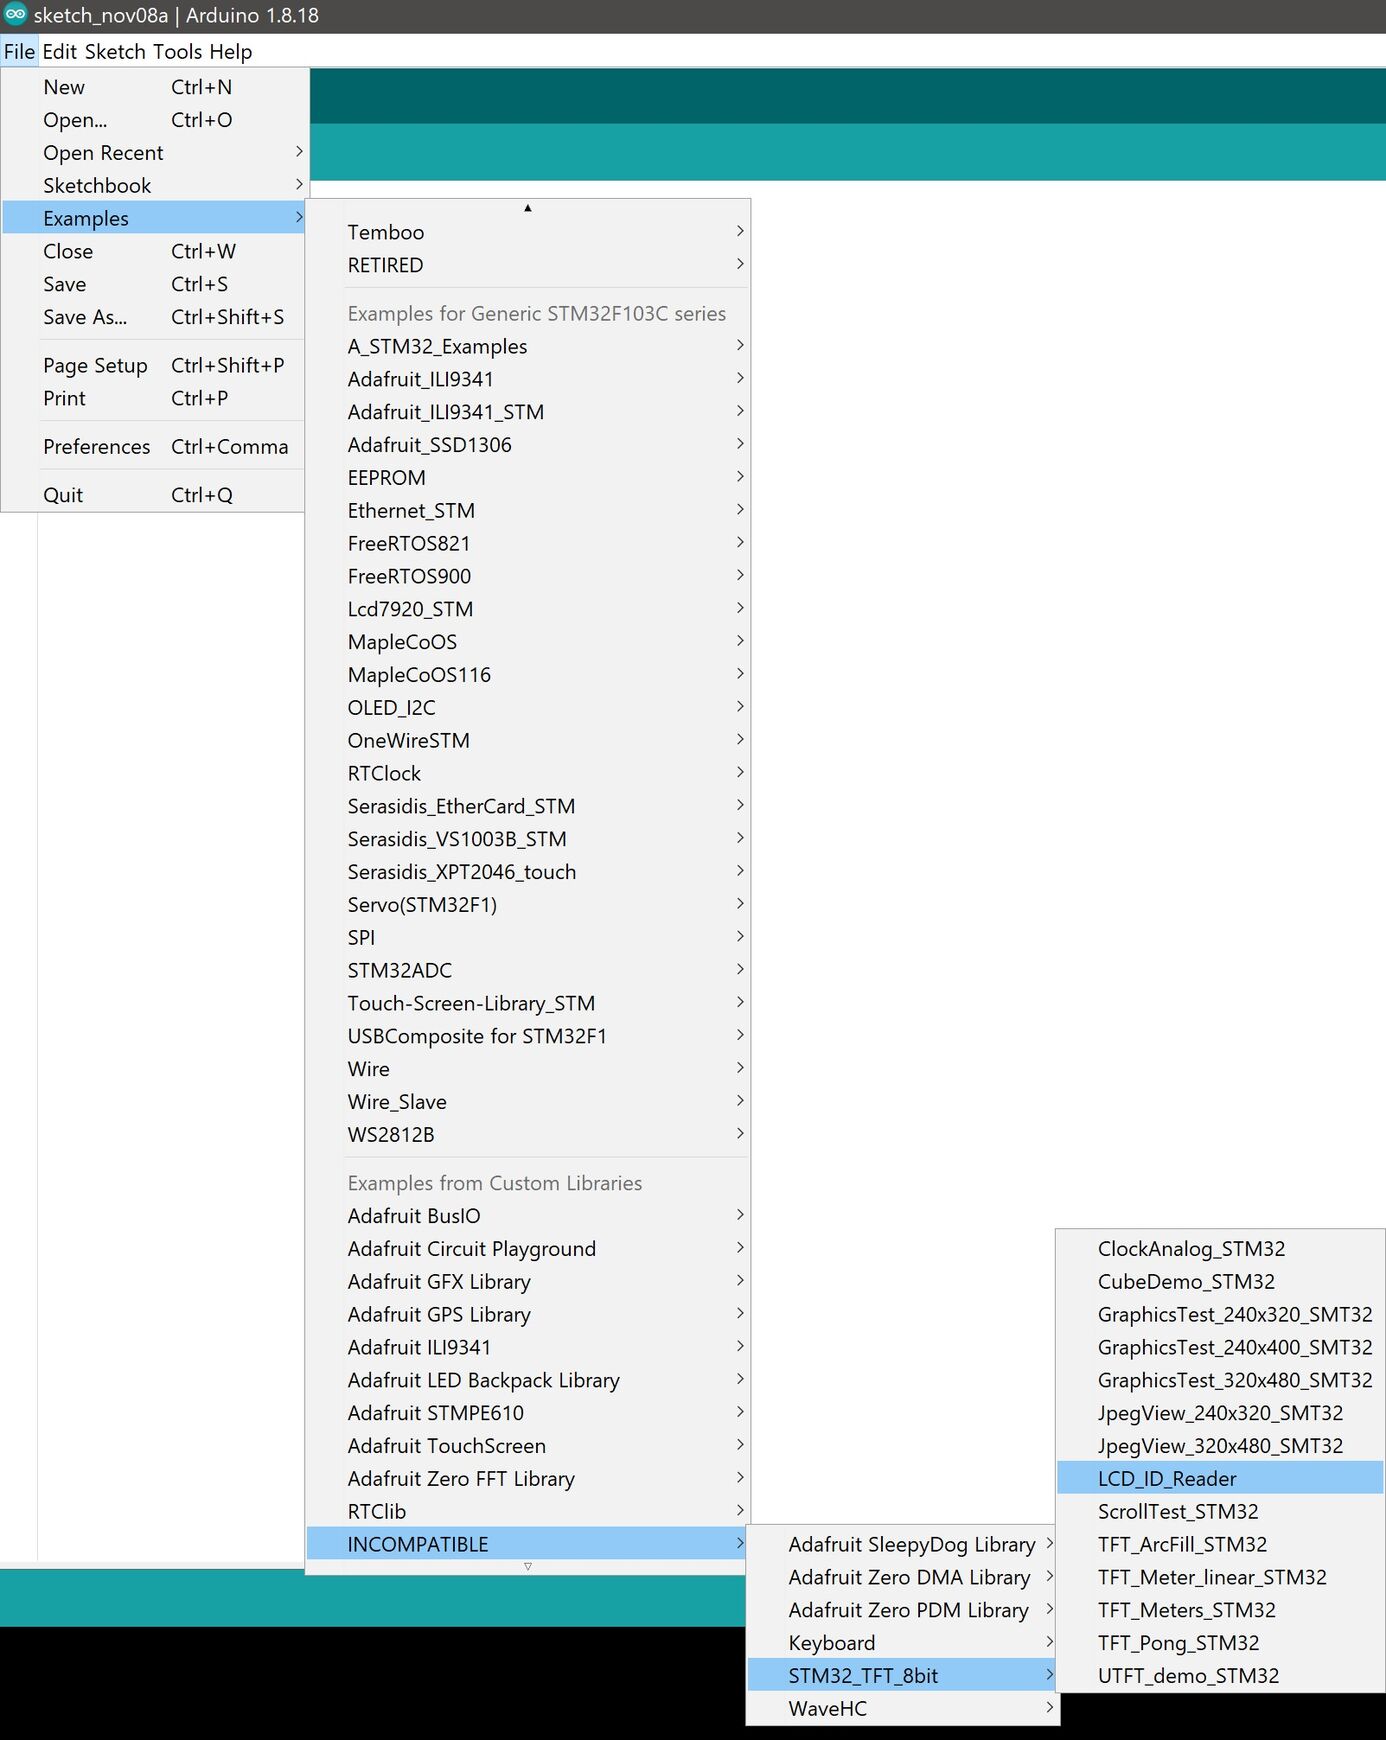Click the Arduino logo icon in title bar
Screen dimensions: 1386x1740
click(15, 15)
